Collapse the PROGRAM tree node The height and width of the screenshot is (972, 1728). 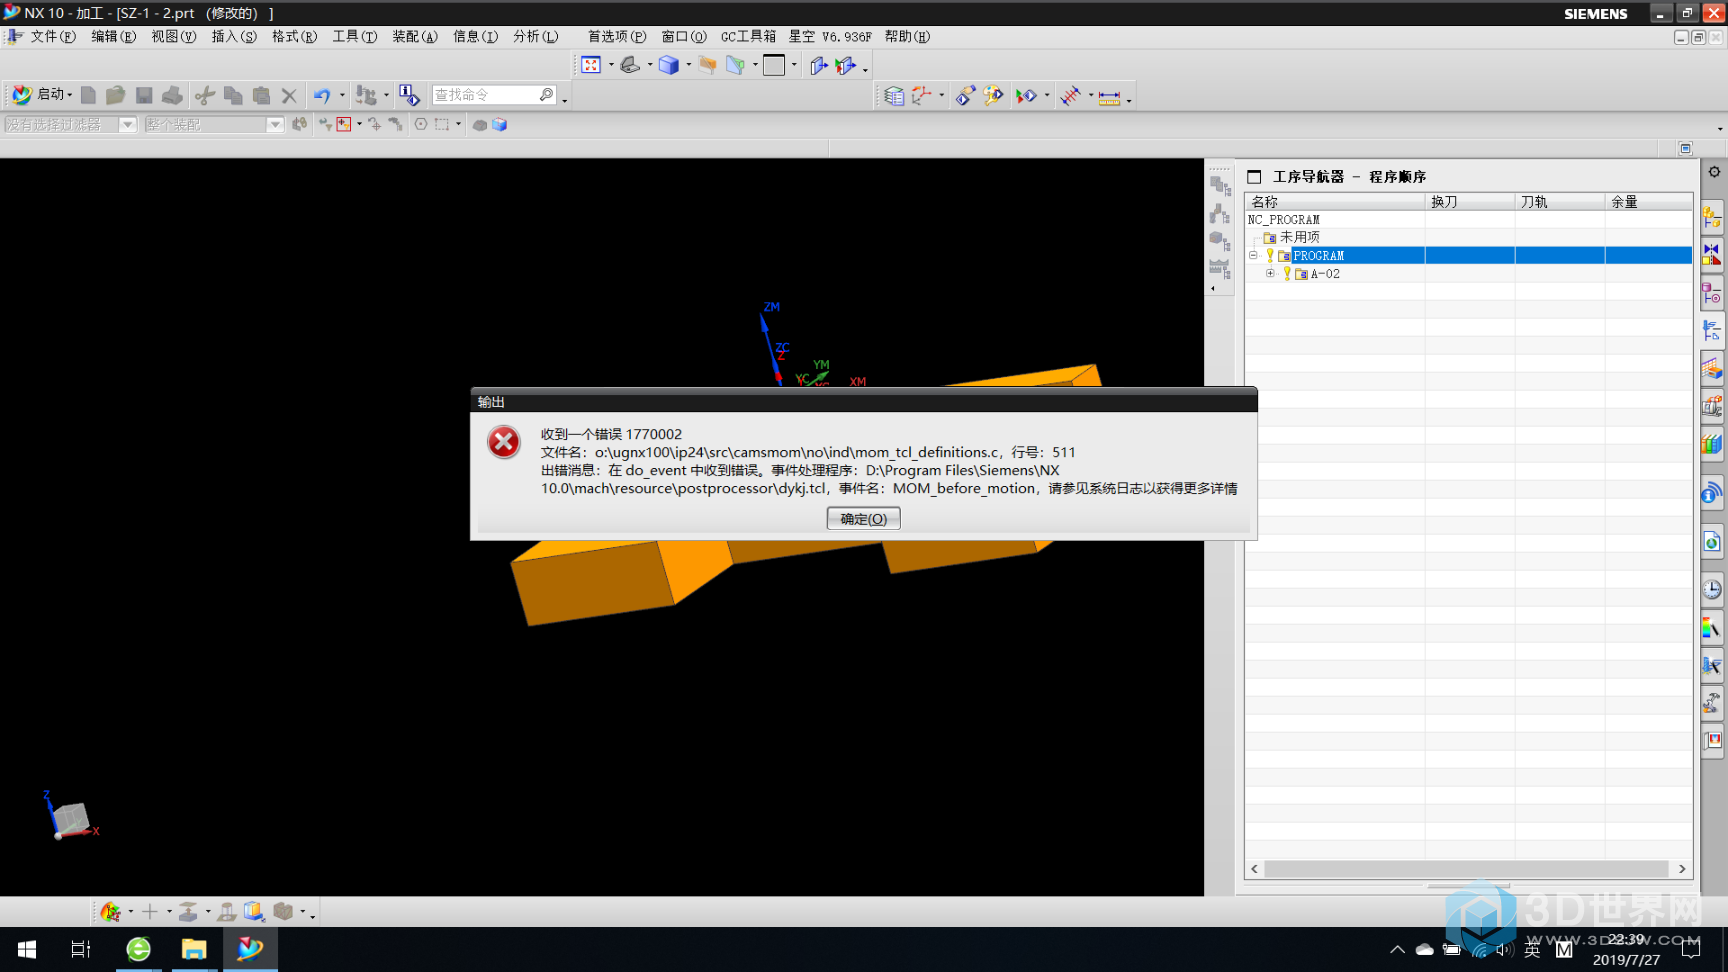point(1253,255)
